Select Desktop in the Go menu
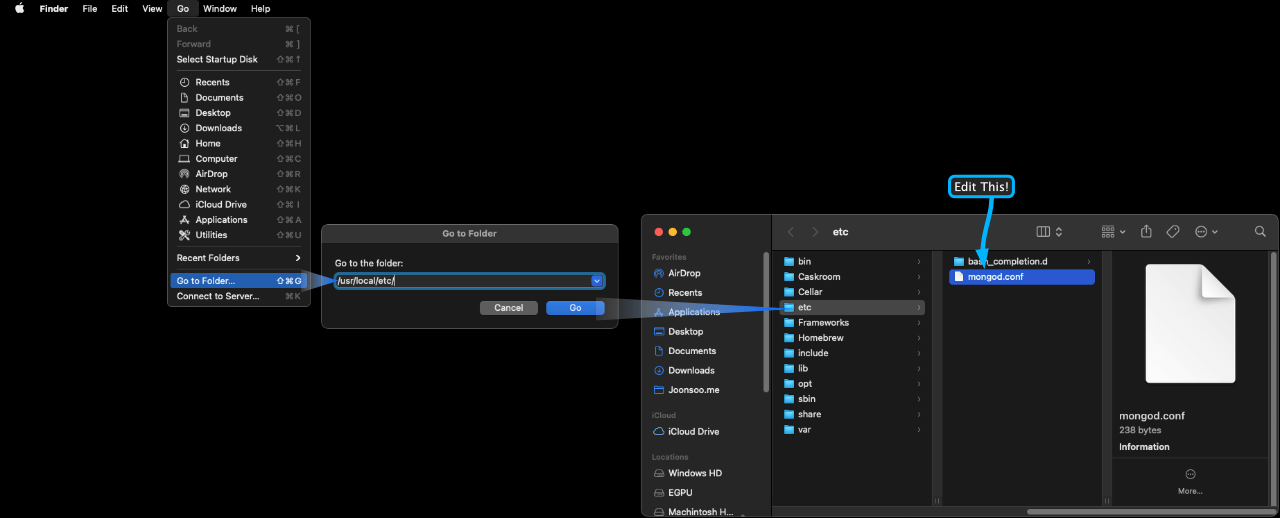Screen dimensions: 1280x518 point(239,113)
